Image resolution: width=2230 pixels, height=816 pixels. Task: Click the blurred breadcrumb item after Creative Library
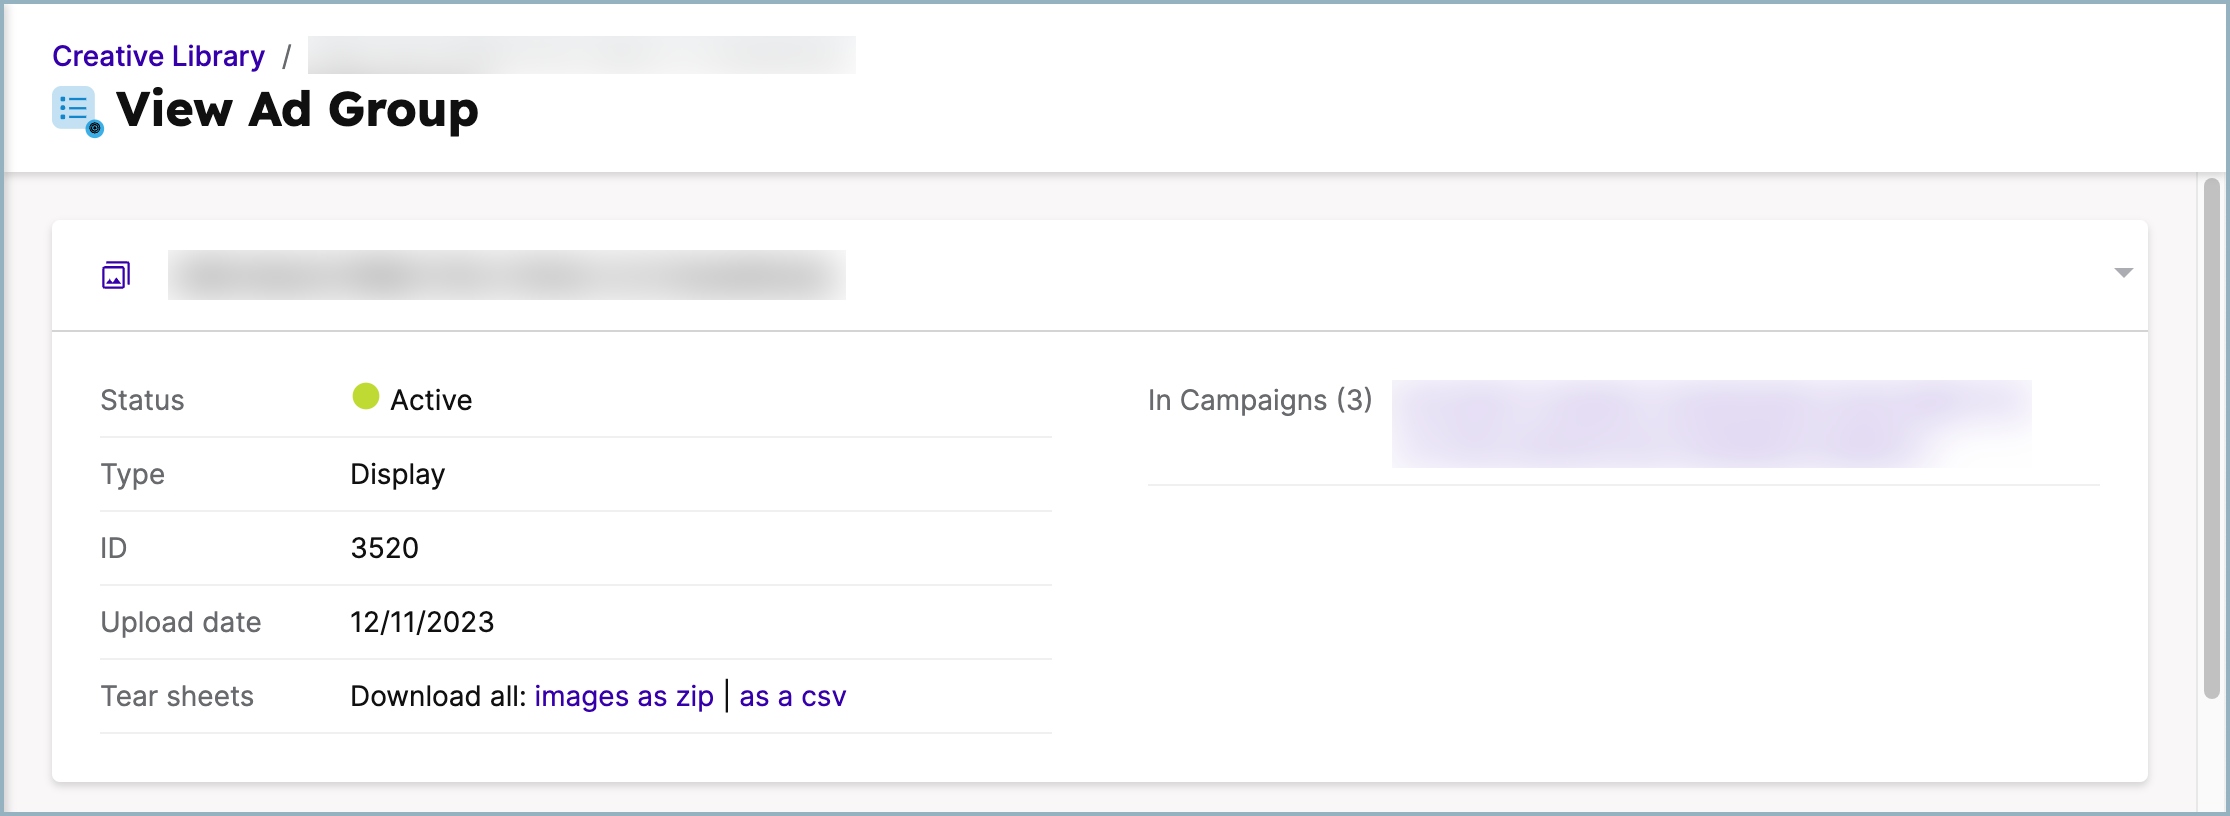click(581, 55)
